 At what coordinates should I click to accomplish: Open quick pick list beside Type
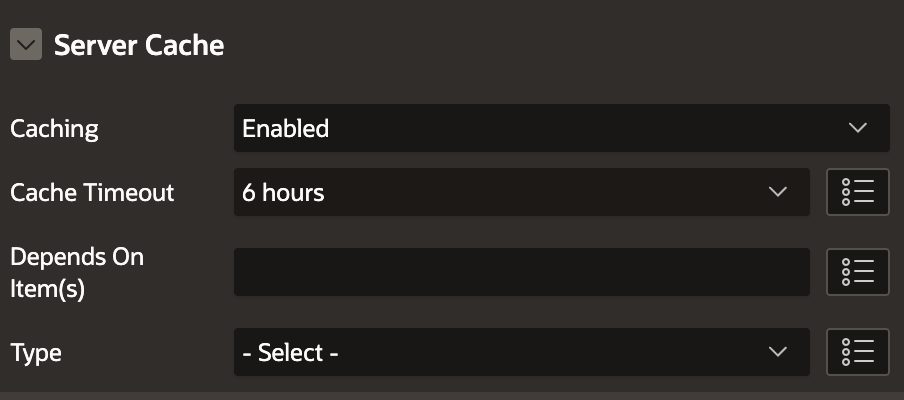tap(858, 352)
